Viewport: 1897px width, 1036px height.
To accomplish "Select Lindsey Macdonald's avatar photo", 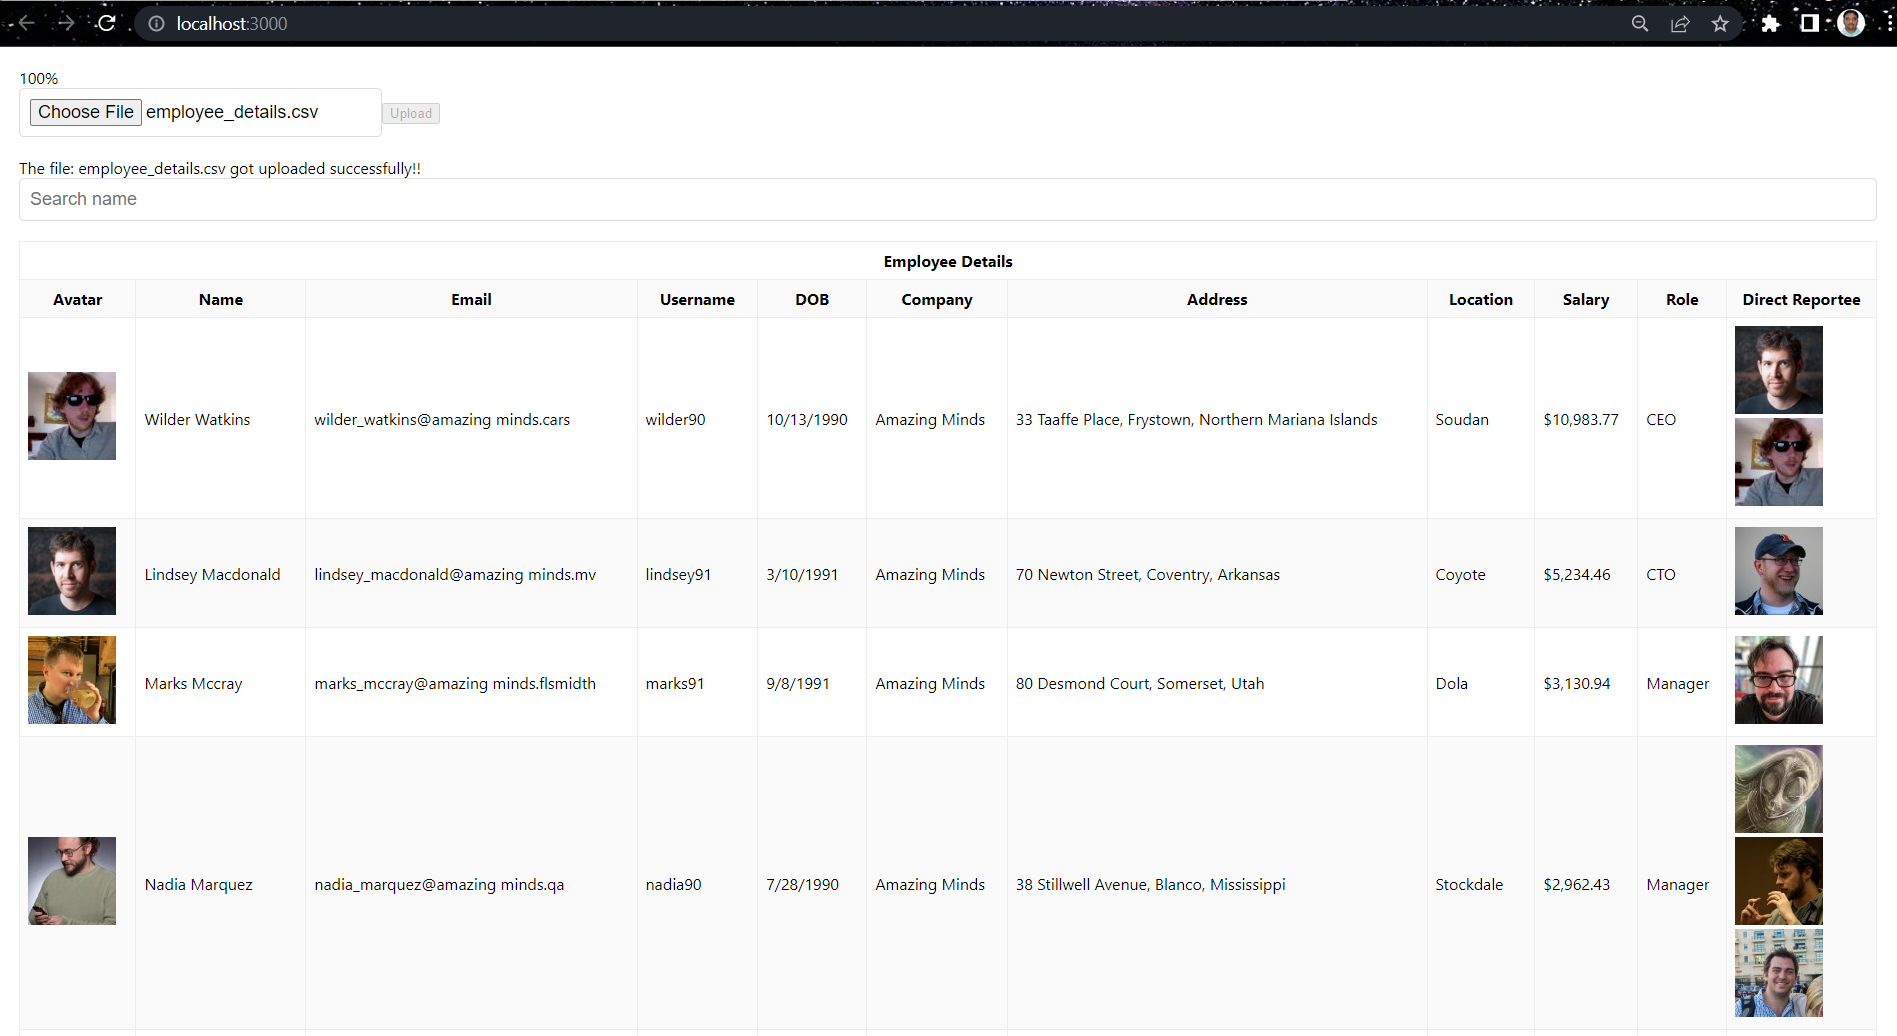I will coord(72,571).
